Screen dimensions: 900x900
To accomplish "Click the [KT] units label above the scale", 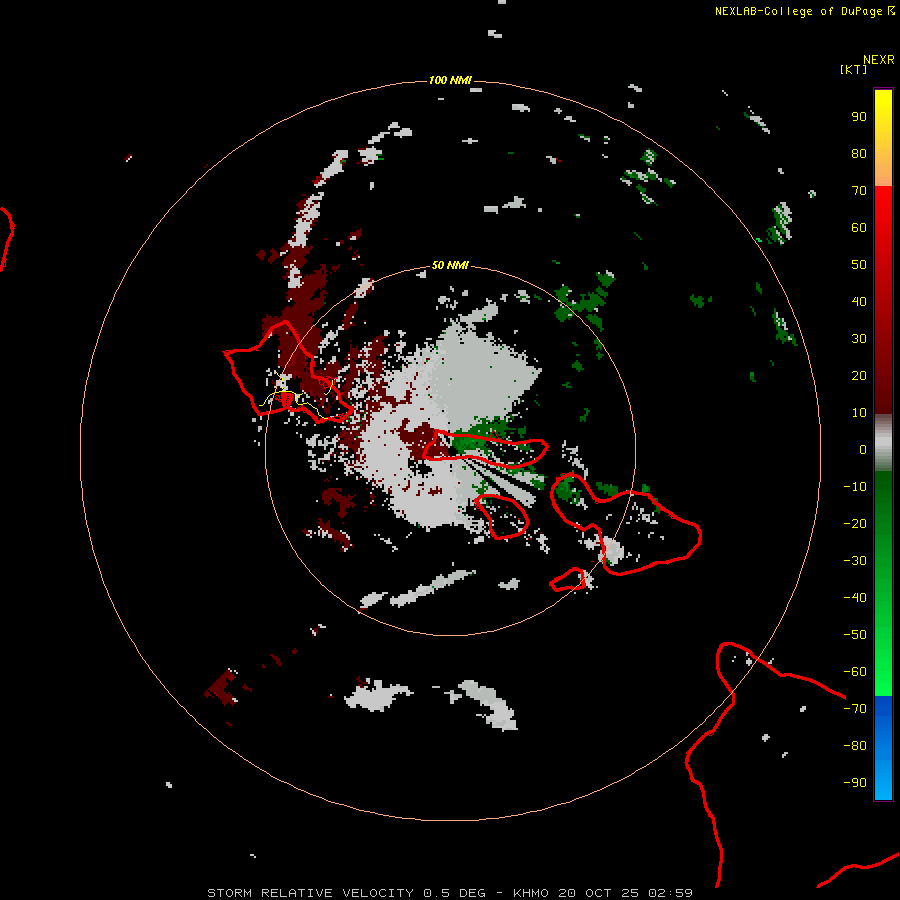I will click(x=853, y=69).
